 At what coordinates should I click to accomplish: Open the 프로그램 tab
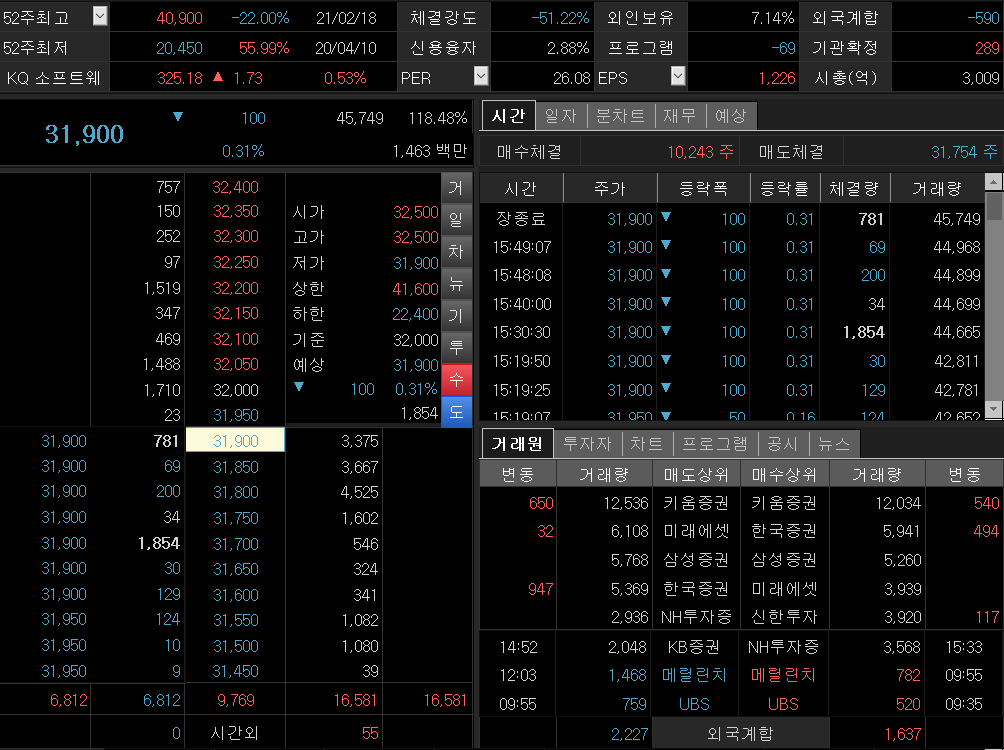coord(715,443)
